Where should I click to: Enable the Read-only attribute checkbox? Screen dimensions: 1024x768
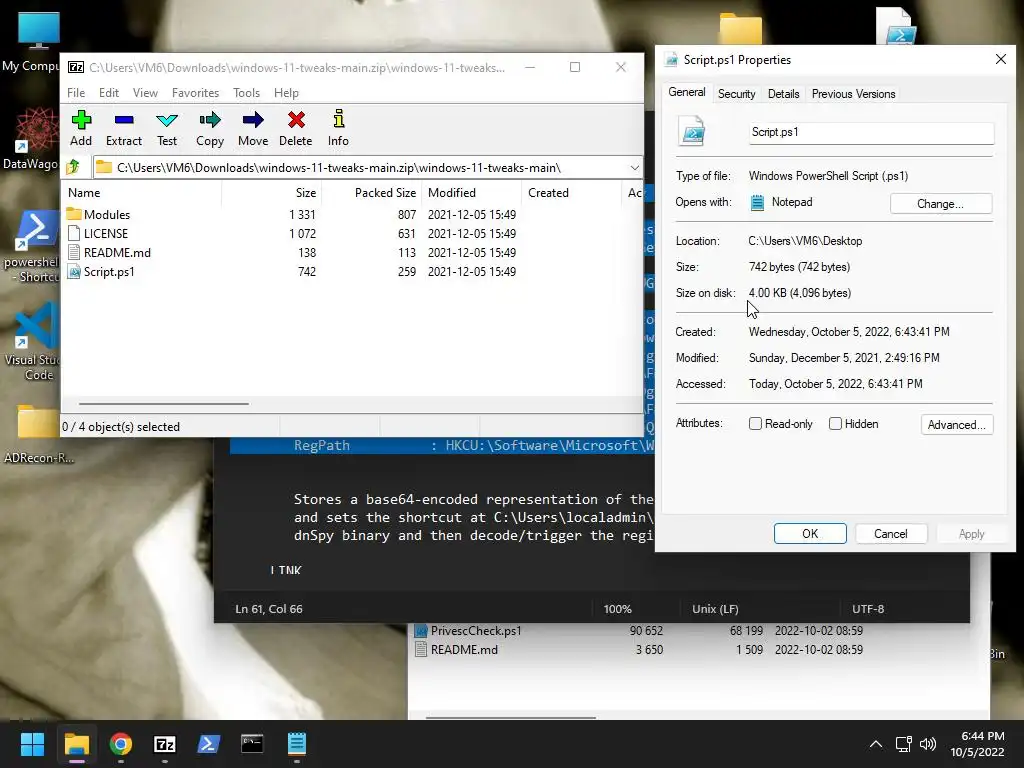tap(756, 424)
